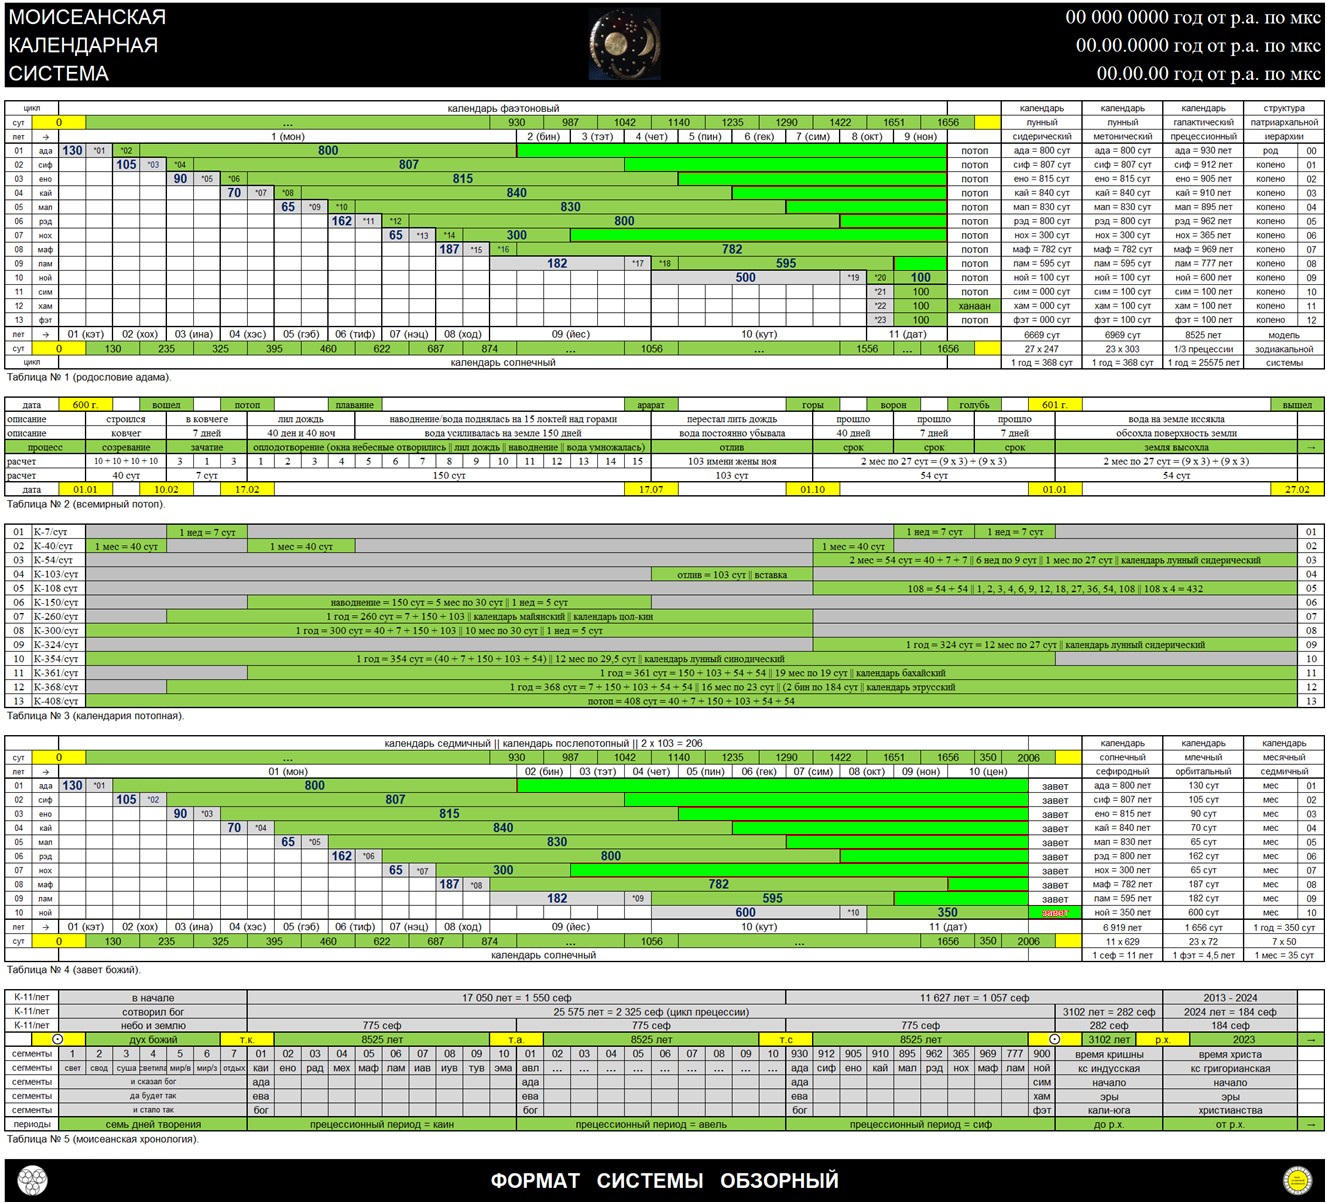Click the '6969 сут' total cell
Screen dimensions: 1327x1204
1122,335
